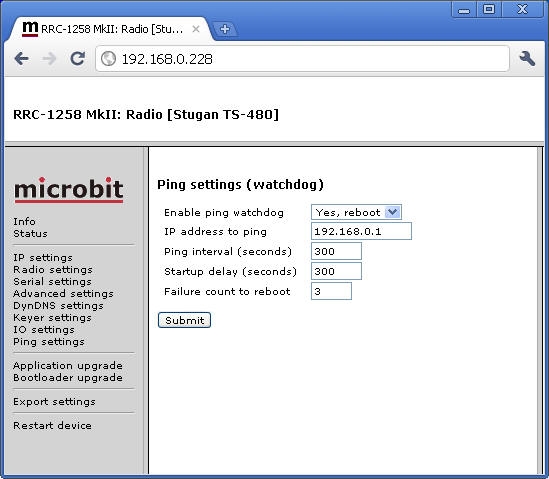
Task: Go back with the browser back arrow
Action: [22, 58]
